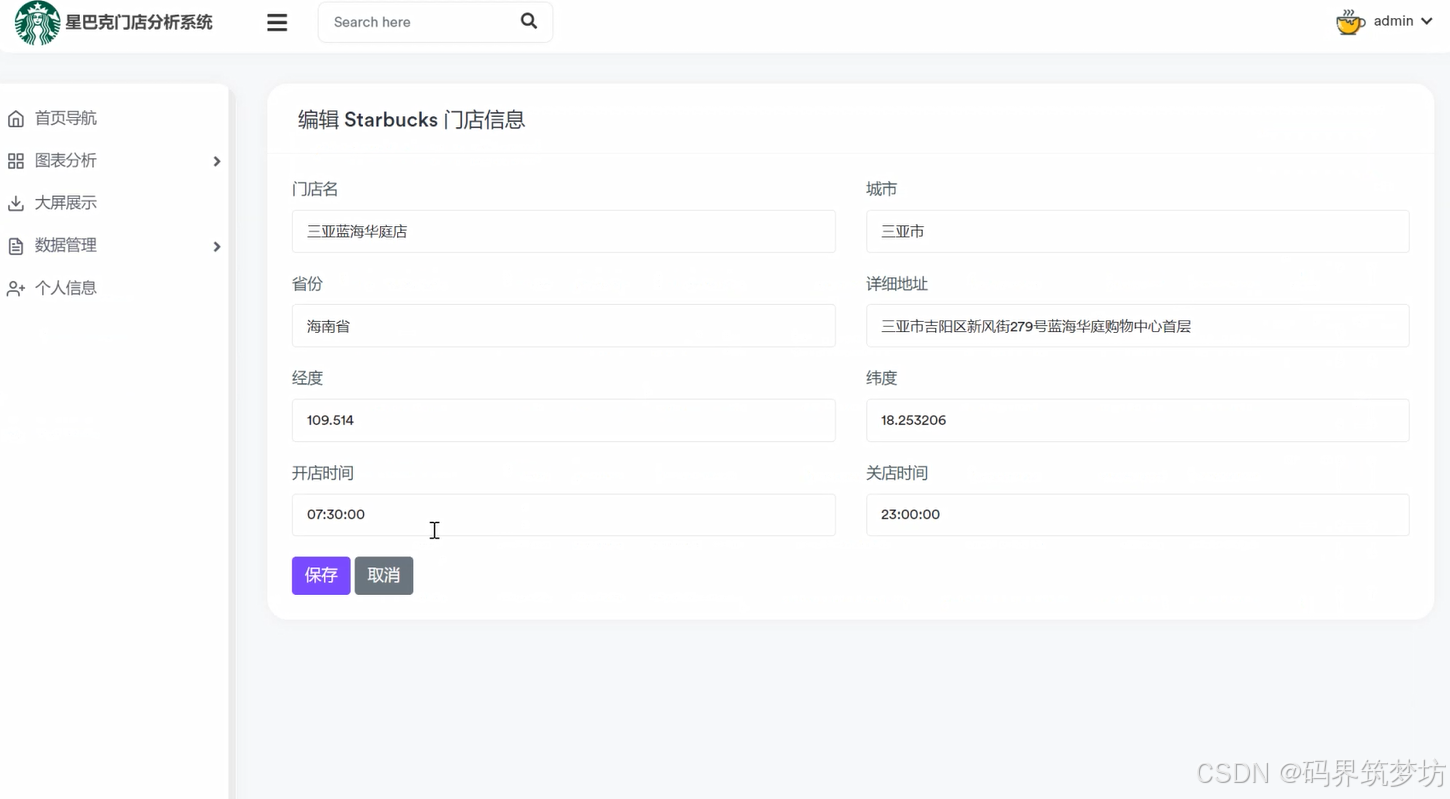Click the 经度 input with 109.514
Viewport: 1450px width, 799px height.
563,420
